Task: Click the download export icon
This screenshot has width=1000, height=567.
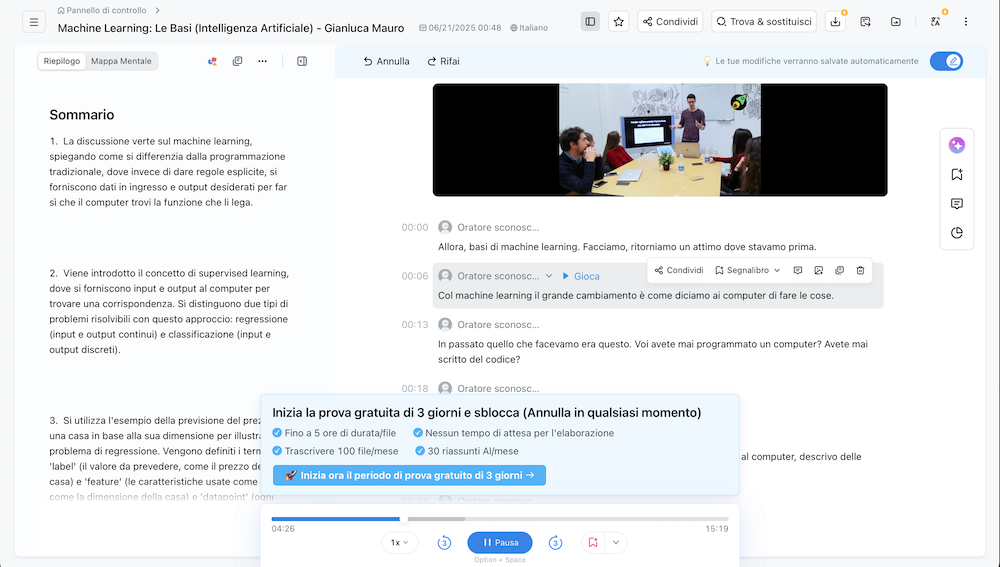Action: click(x=835, y=22)
